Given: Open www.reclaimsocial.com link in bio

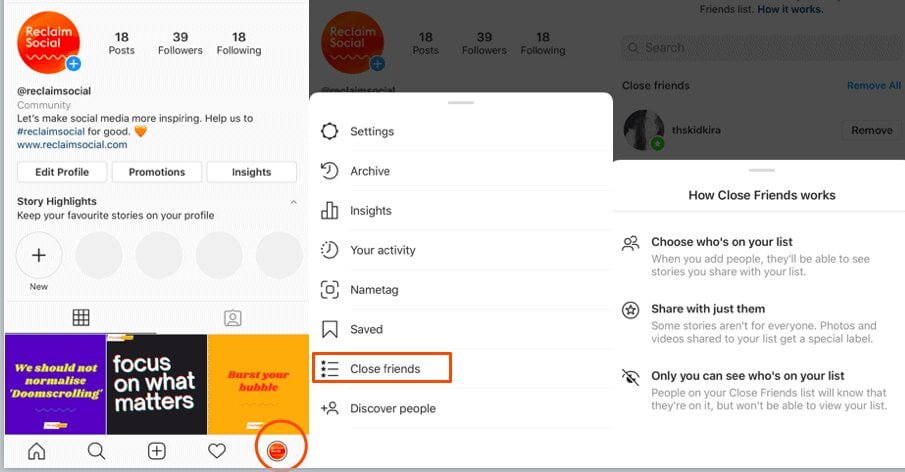Looking at the screenshot, I should [x=72, y=145].
